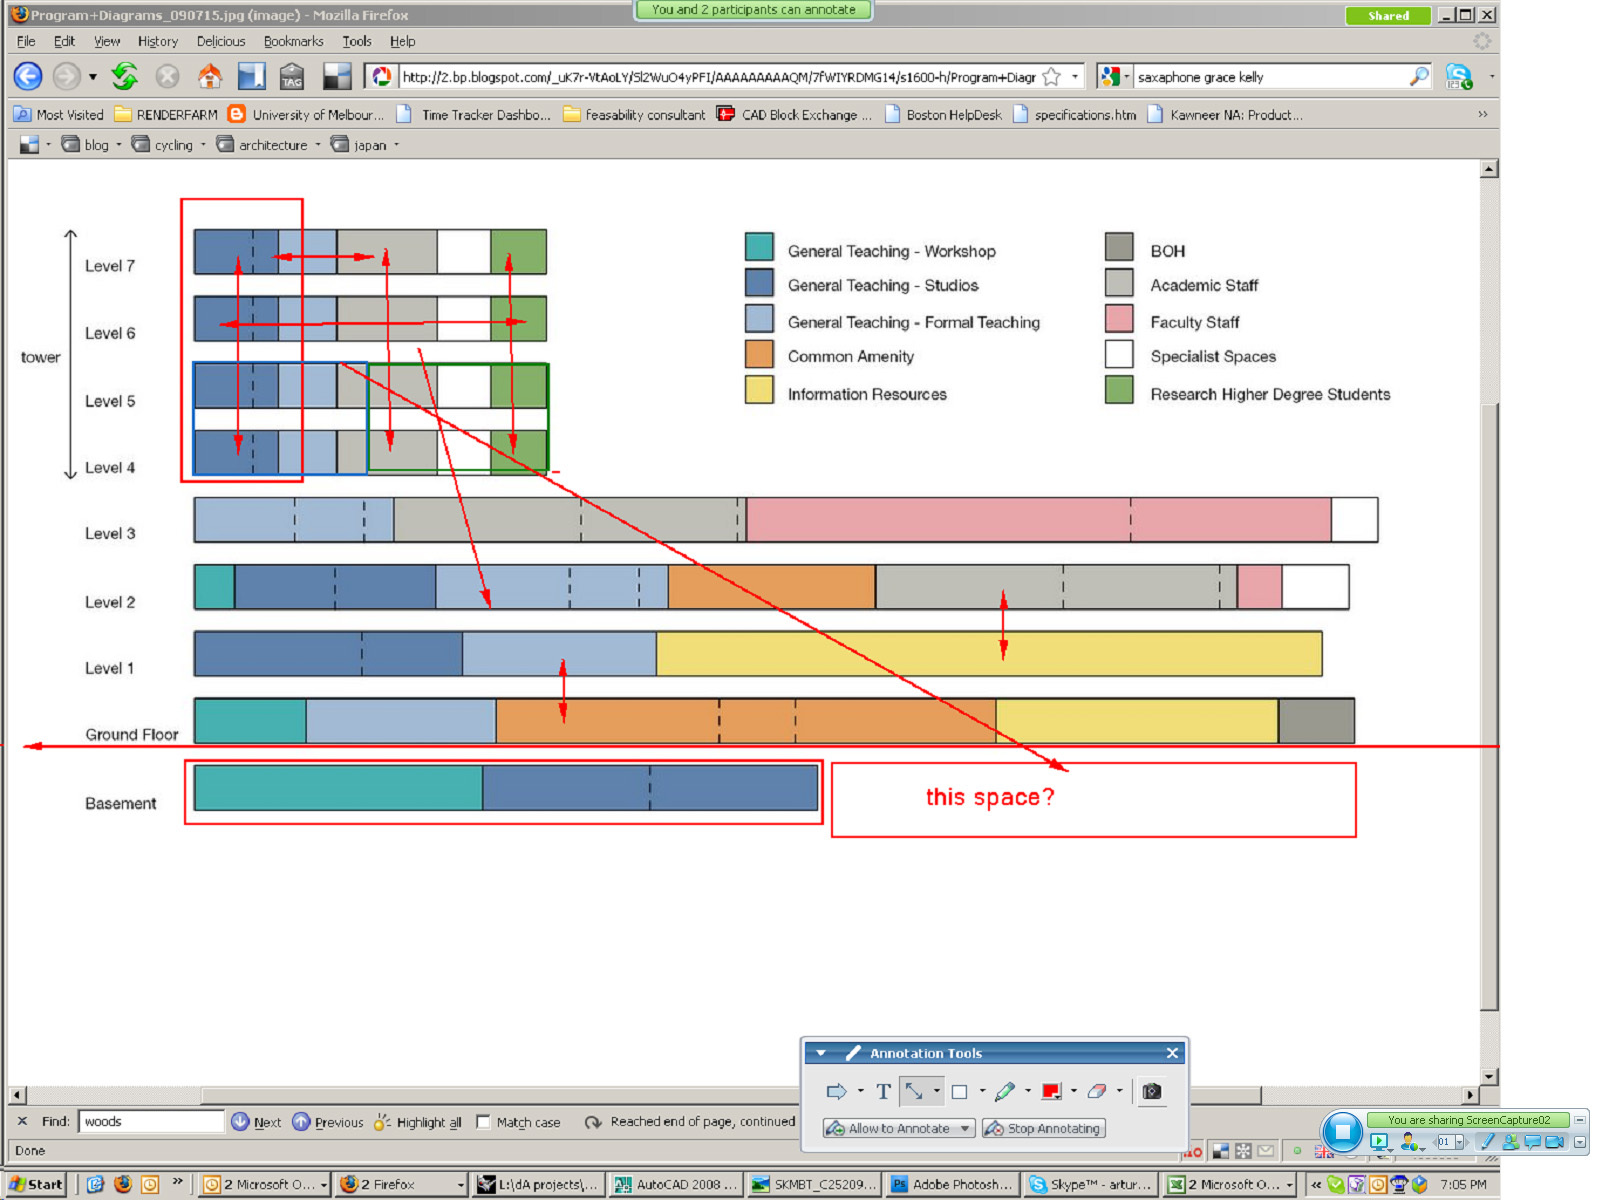Screen dimensions: 1600x1200
Task: Open the CAD Block Exchange bookmark
Action: pos(795,115)
